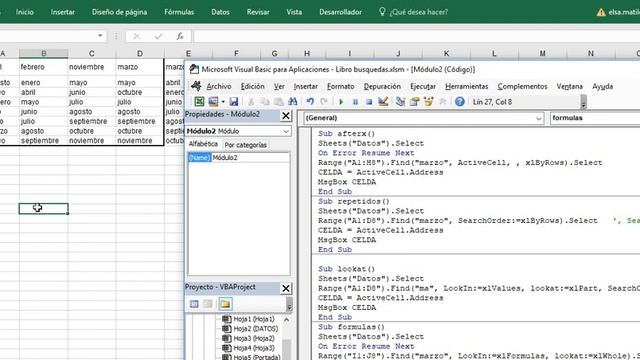Screen dimensions: 640x360
Task: Open the Diseño de página ribbon tab
Action: [x=119, y=12]
